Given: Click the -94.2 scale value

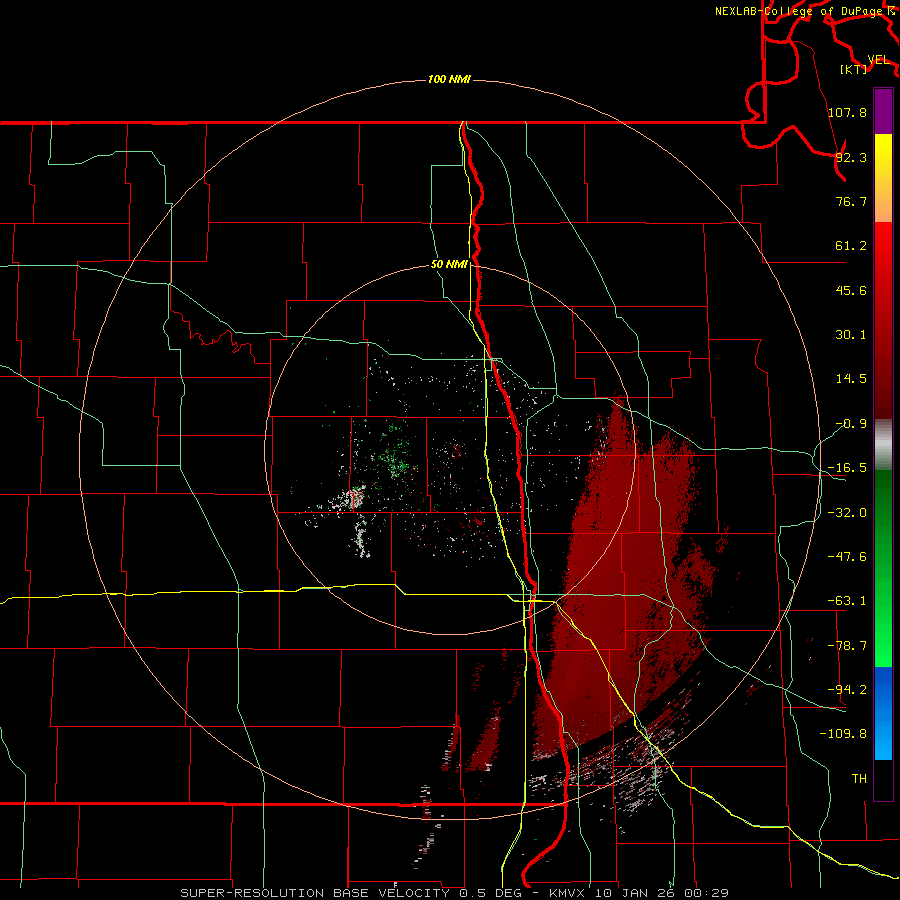Looking at the screenshot, I should tap(848, 689).
